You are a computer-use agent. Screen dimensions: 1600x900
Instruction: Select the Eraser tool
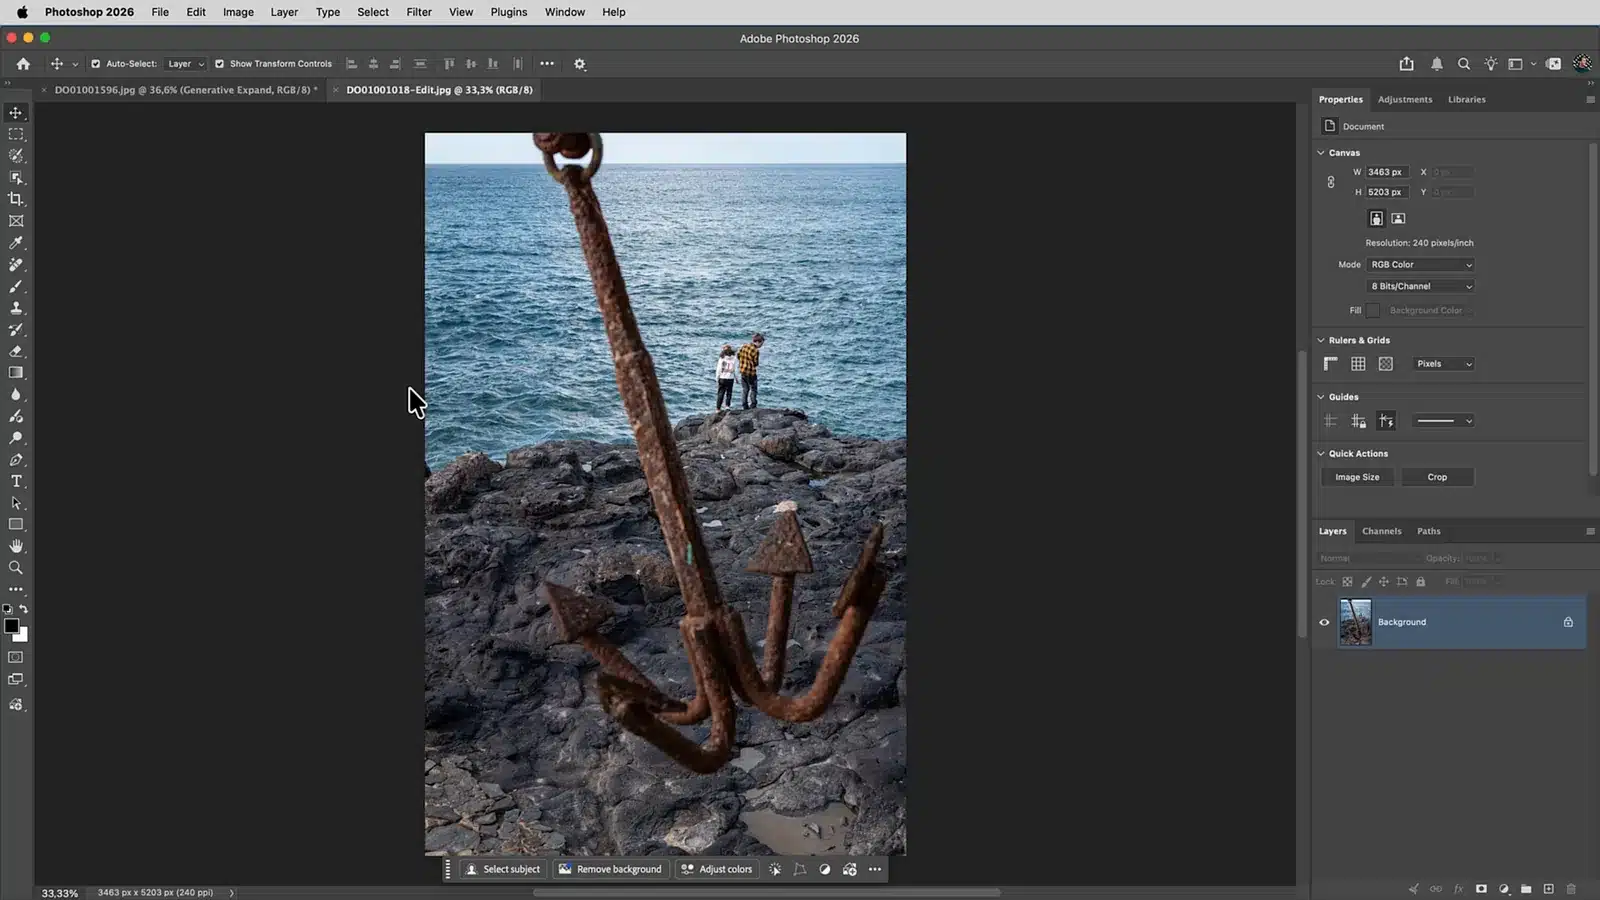(16, 351)
